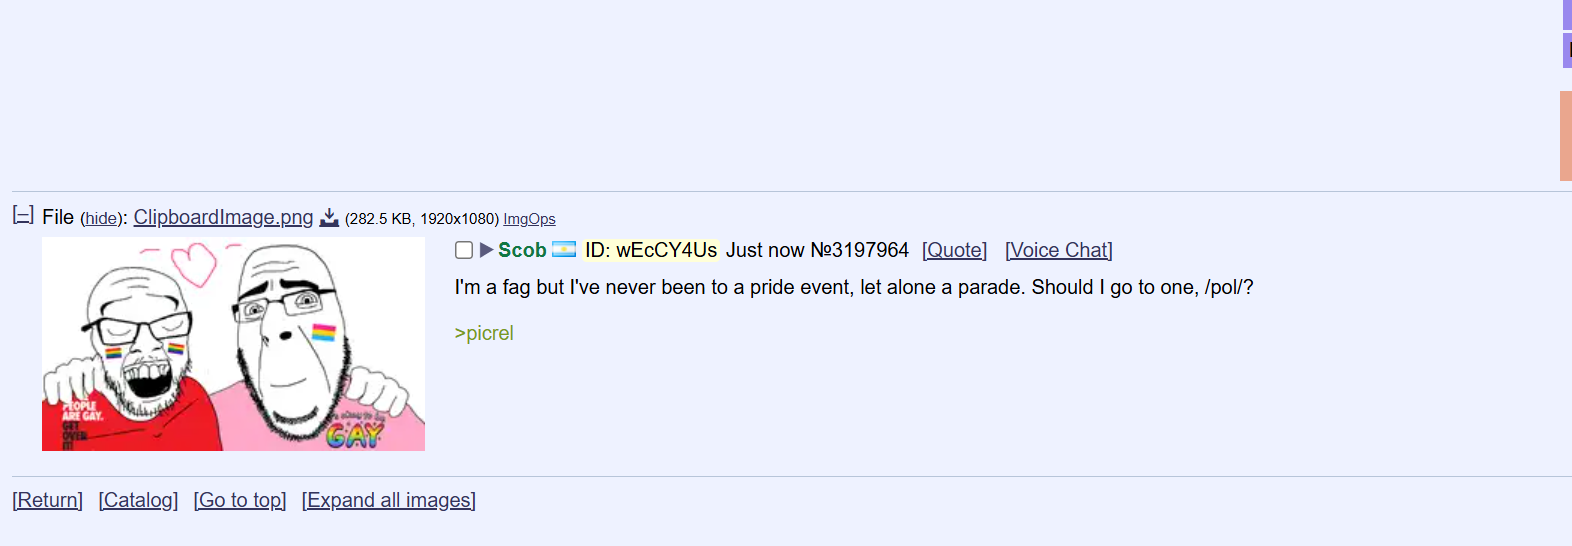
Task: Tick the checkbox beside the Scob post
Action: (464, 250)
